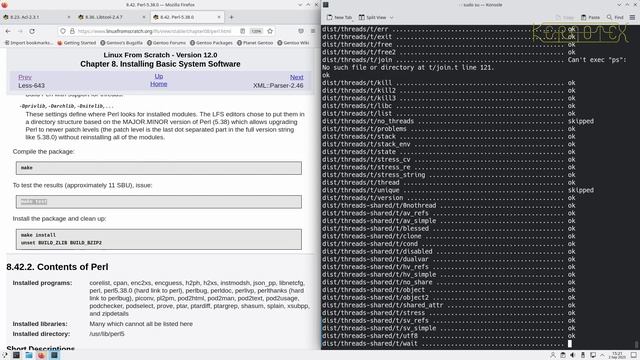Open Find in Konsole
640x360 pixels.
615,18
